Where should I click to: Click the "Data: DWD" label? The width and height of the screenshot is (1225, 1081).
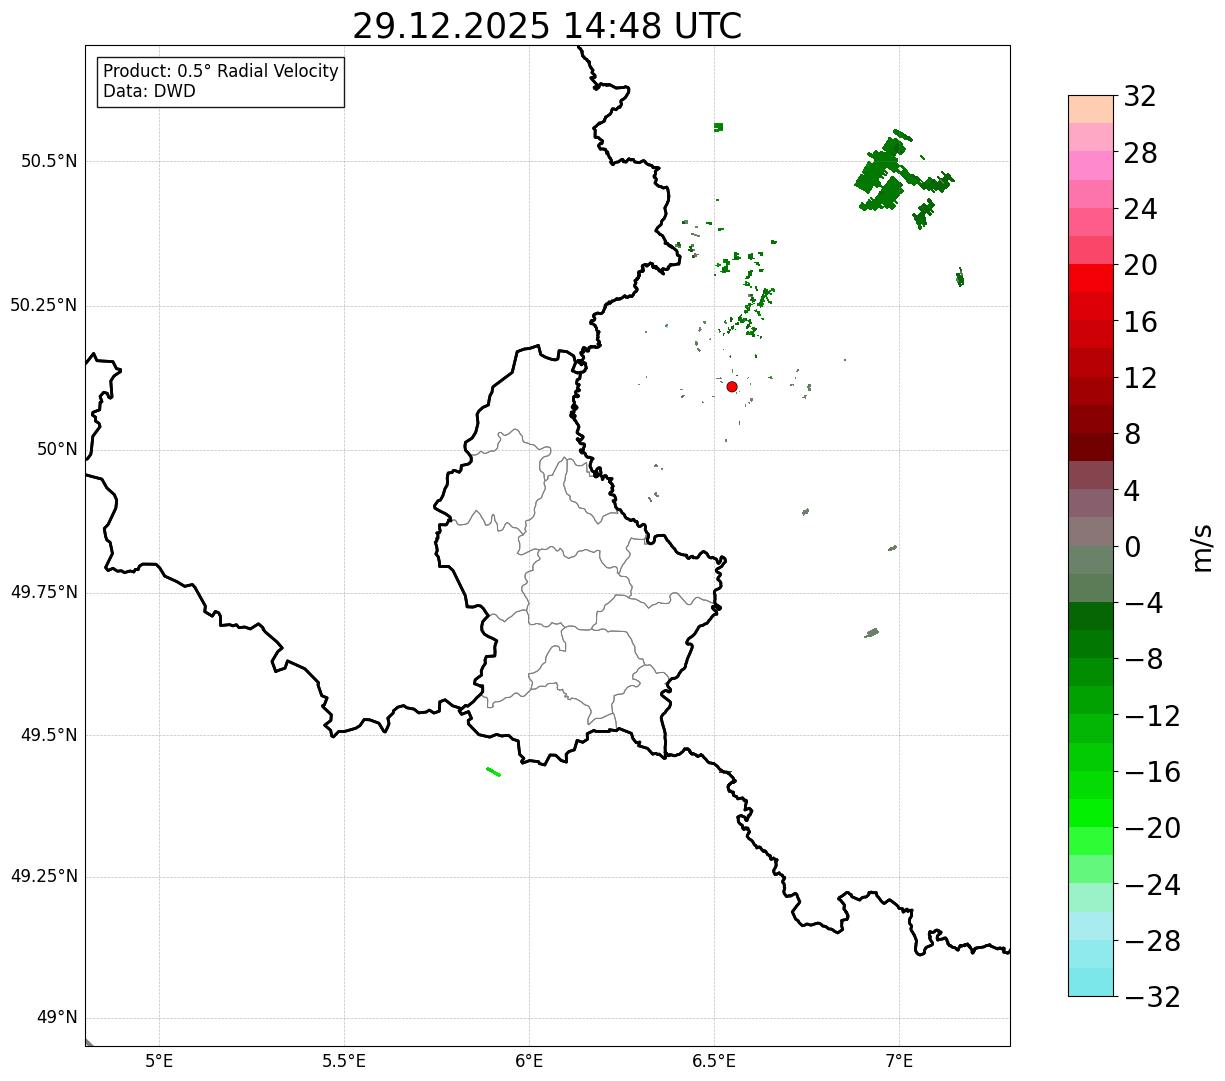click(x=149, y=91)
